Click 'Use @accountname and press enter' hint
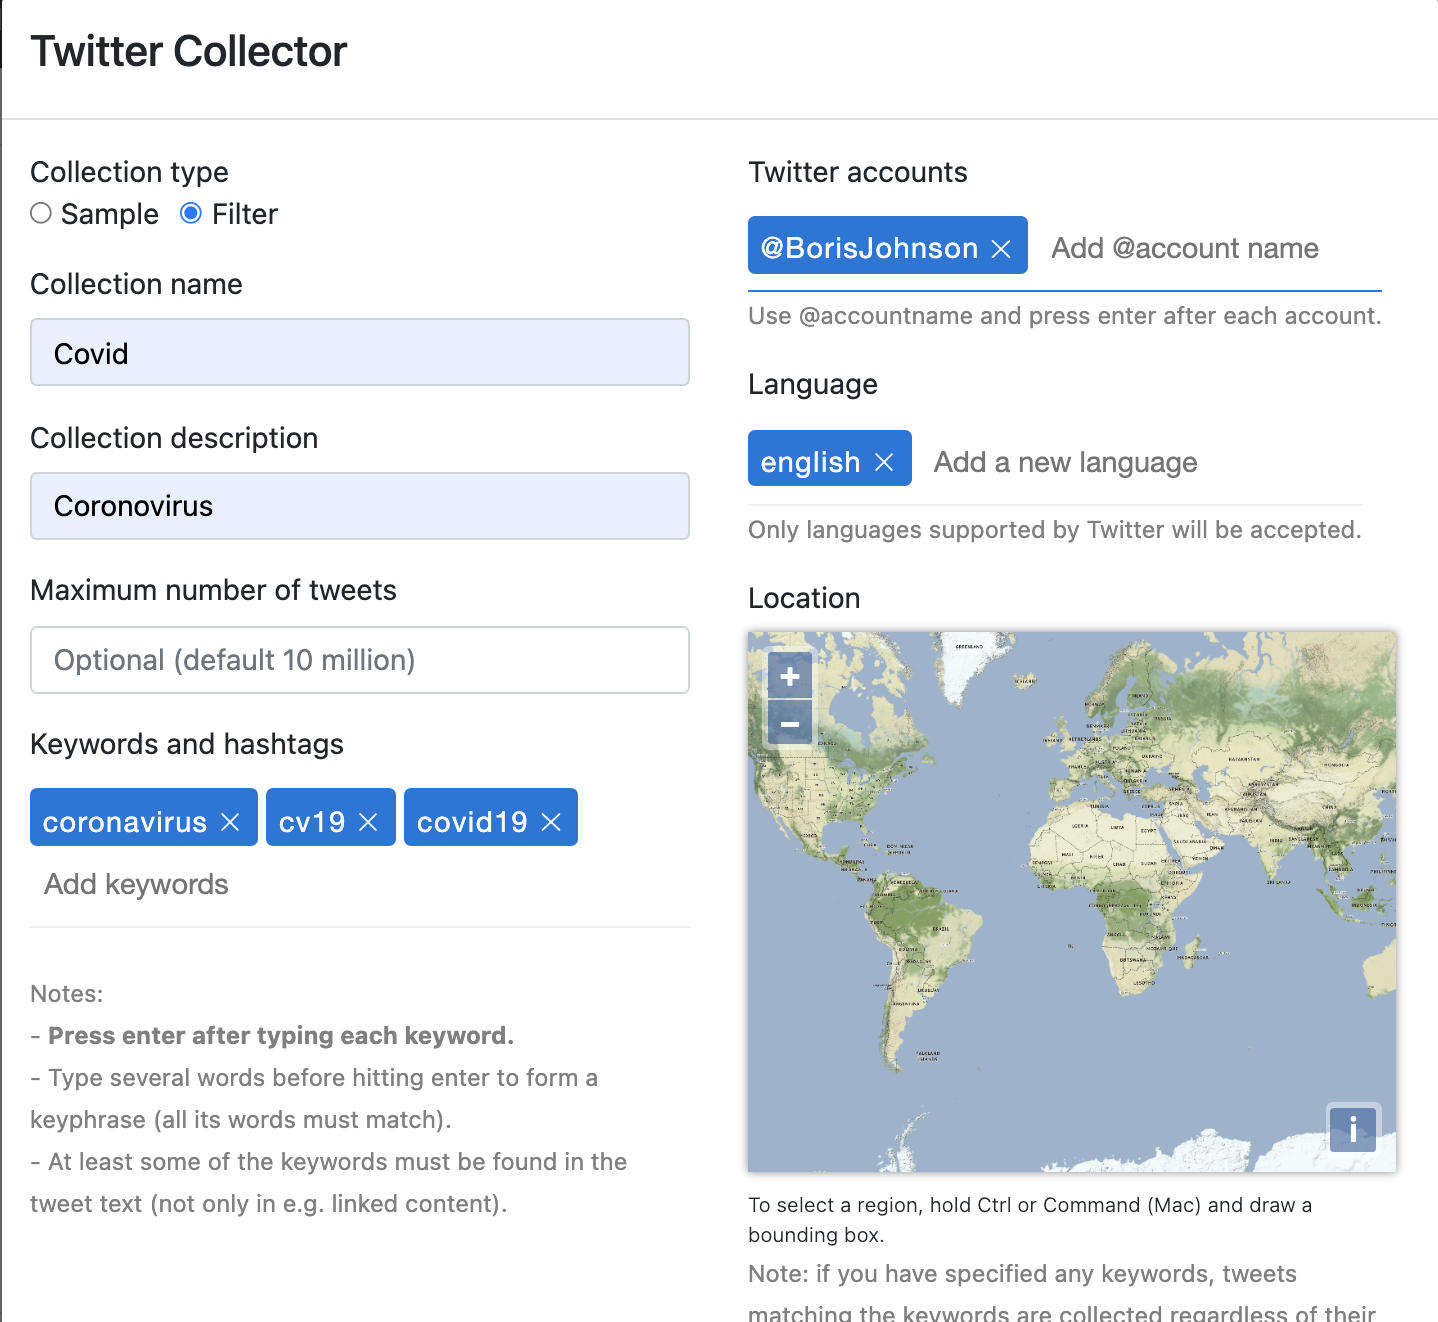 coord(1065,316)
